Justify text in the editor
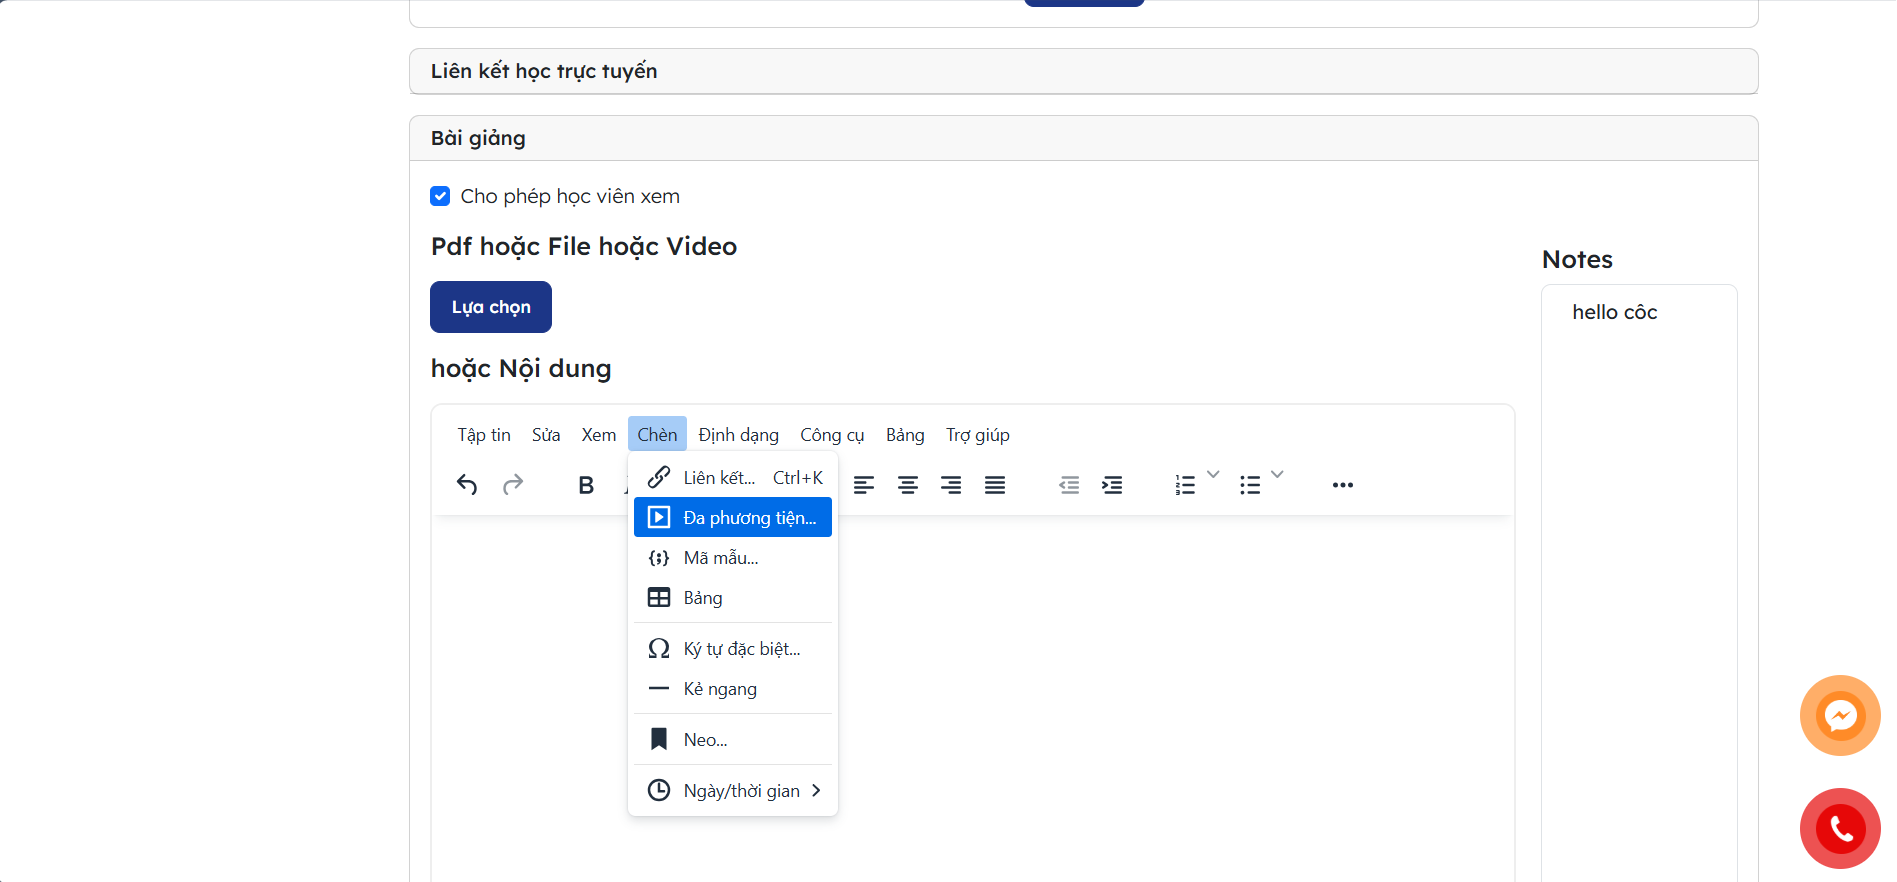The image size is (1897, 882). pos(995,485)
